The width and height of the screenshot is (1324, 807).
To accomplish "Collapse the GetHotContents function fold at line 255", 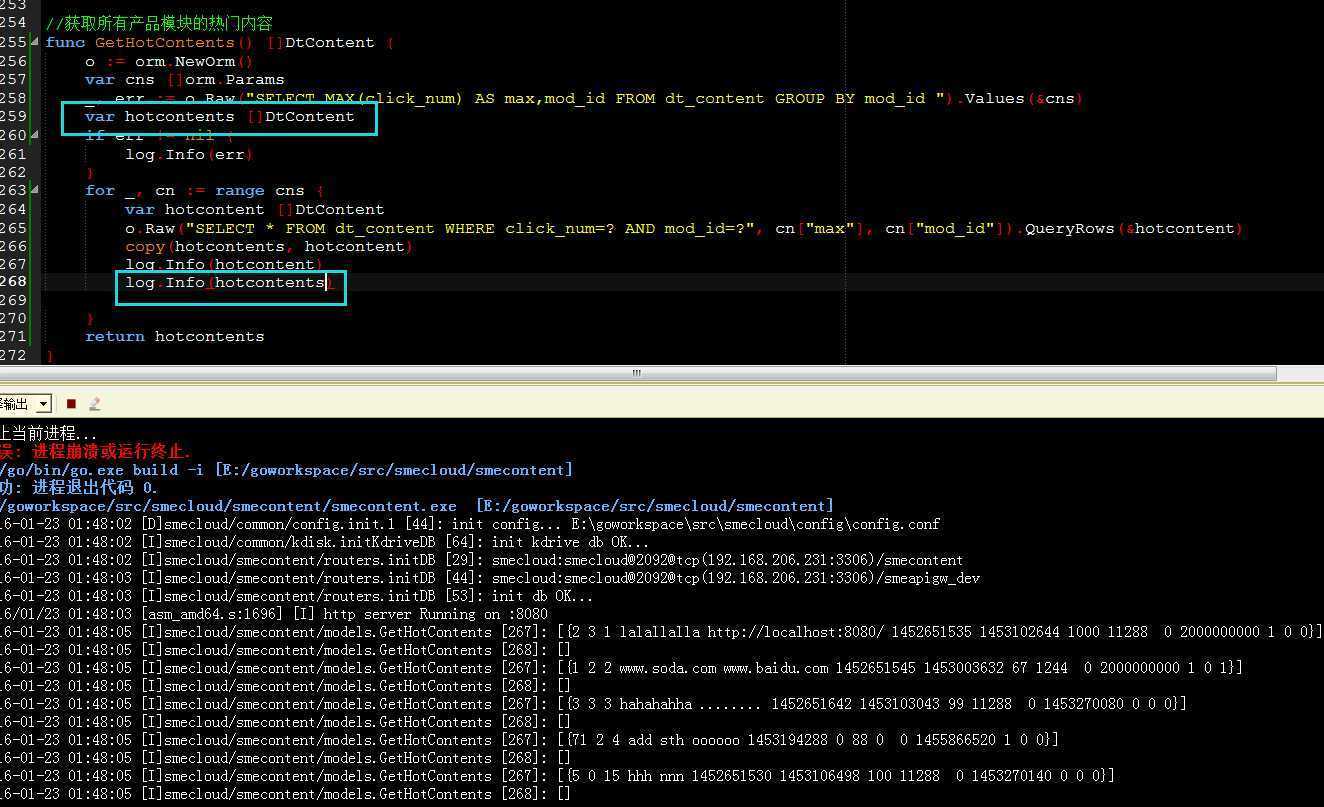I will click(x=37, y=43).
